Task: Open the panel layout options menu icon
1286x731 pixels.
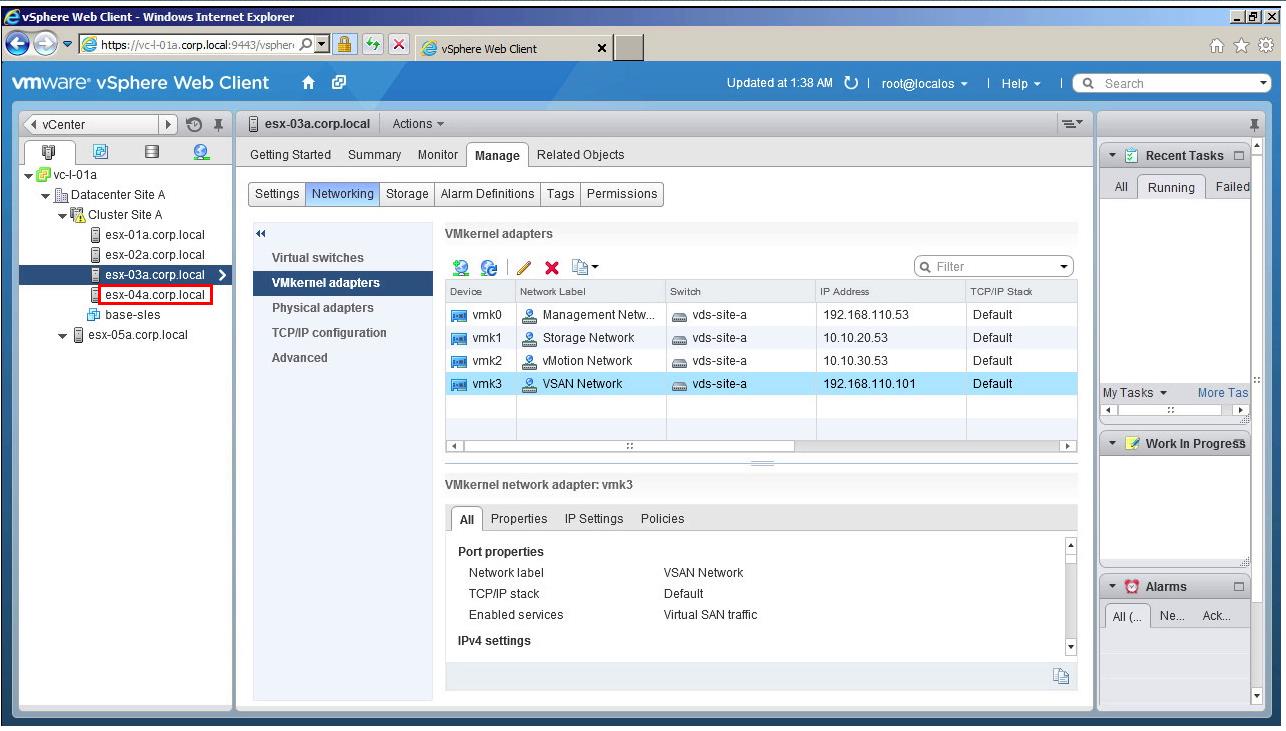Action: tap(1072, 124)
